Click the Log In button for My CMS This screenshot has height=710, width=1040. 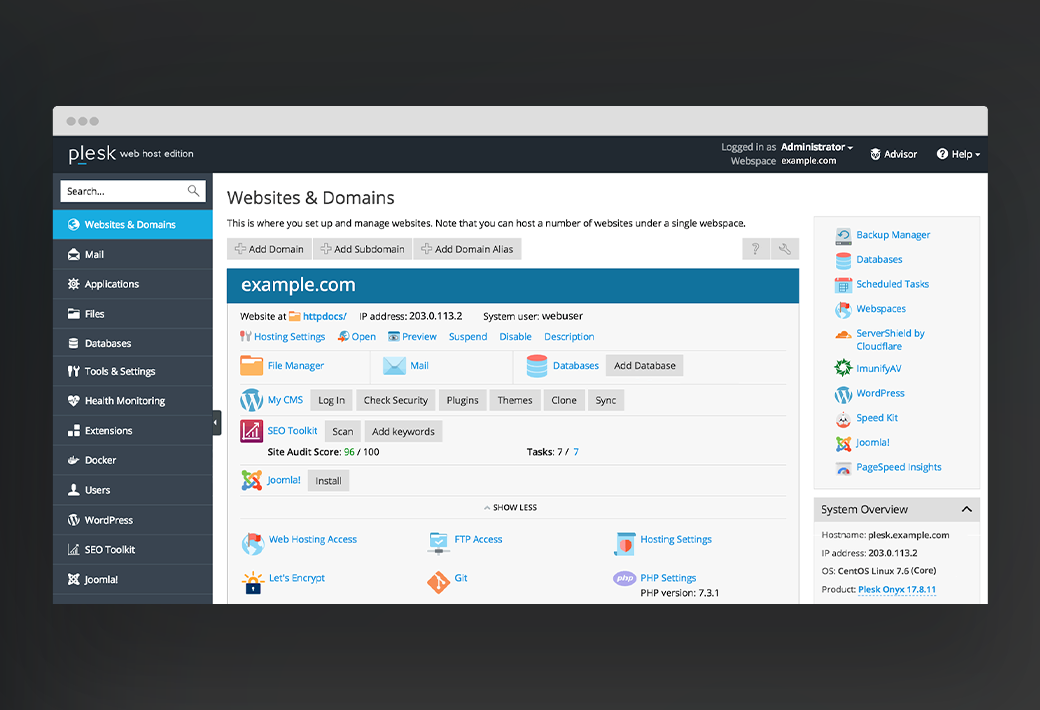pos(332,400)
